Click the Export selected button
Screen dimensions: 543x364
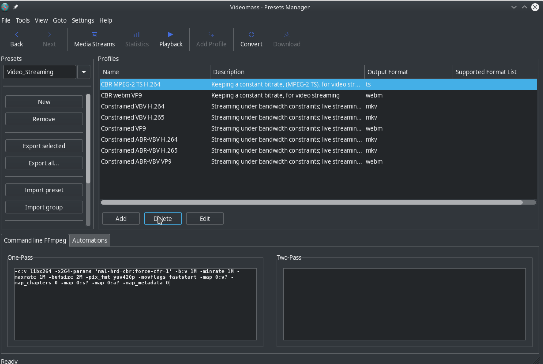pos(44,146)
